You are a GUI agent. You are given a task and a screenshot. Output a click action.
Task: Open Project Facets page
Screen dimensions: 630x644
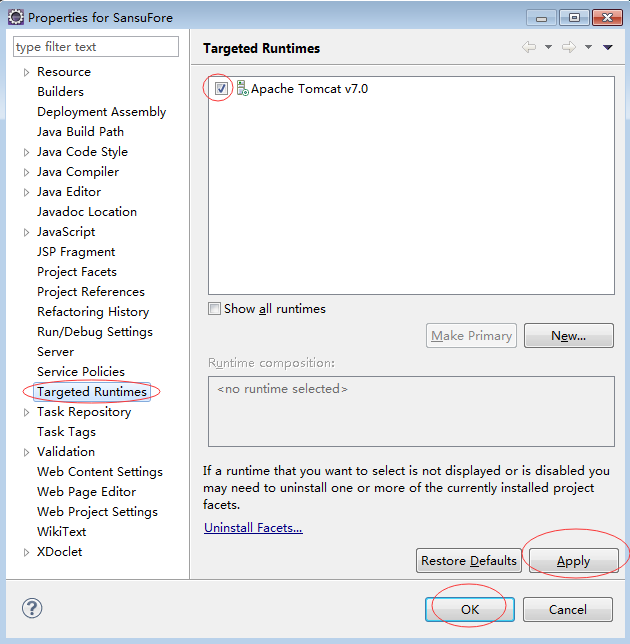pyautogui.click(x=77, y=271)
